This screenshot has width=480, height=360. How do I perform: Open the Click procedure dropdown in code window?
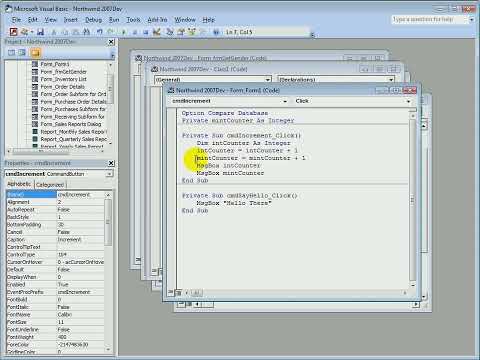click(x=409, y=101)
